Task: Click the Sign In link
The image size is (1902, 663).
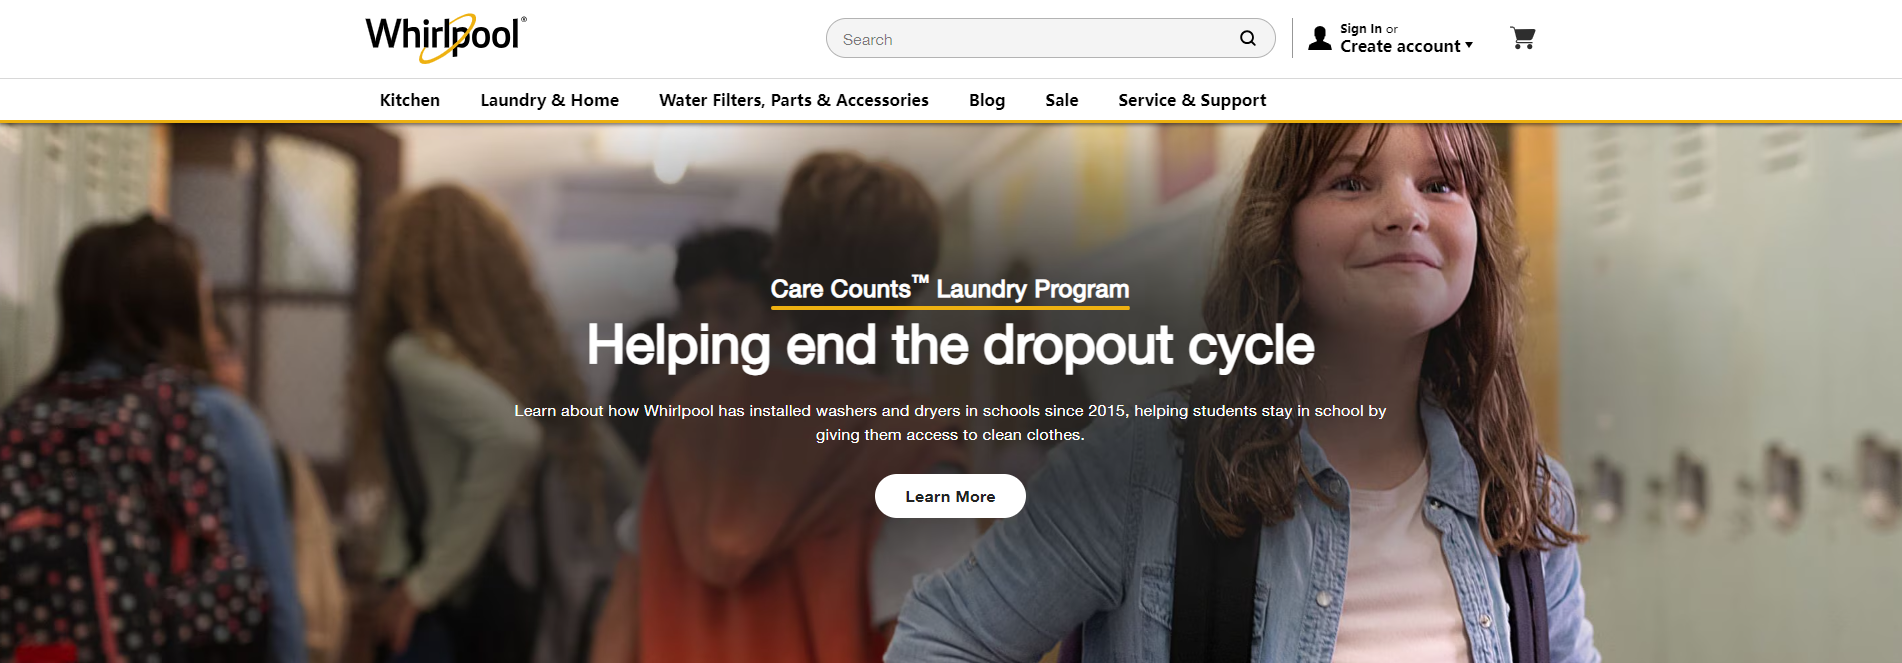Action: (x=1360, y=29)
